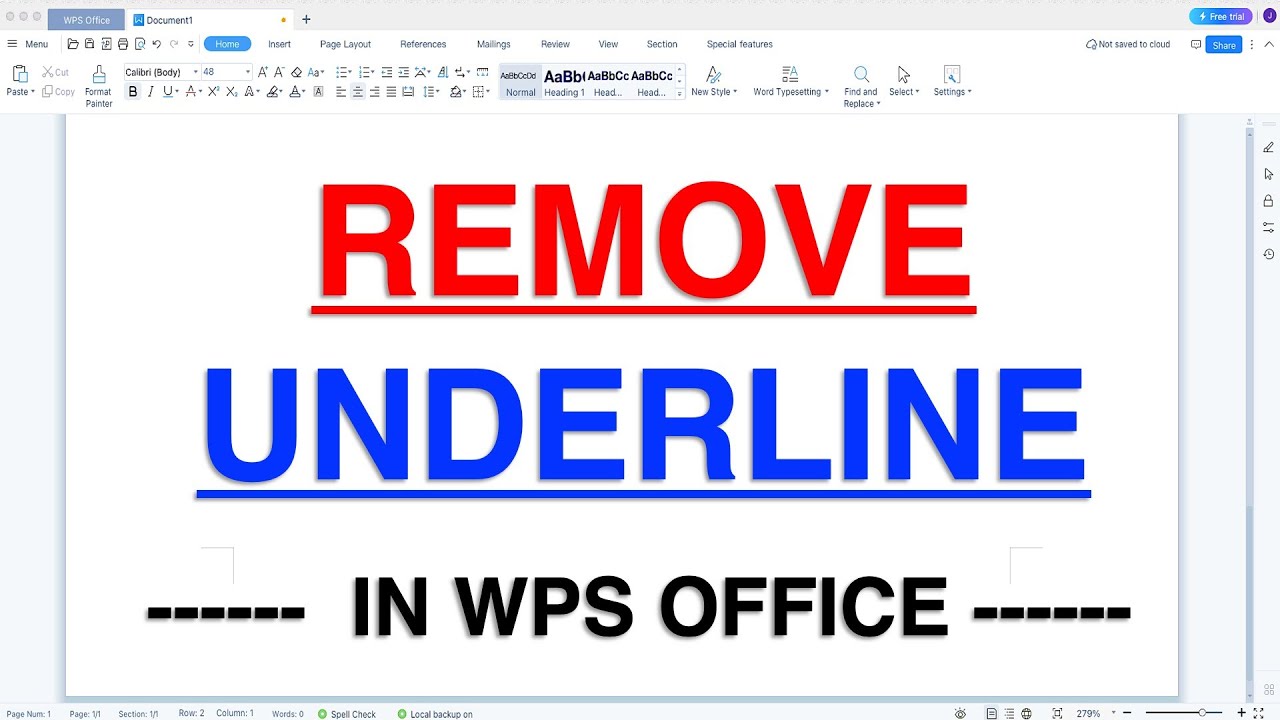Screen dimensions: 1280x720
Task: Click Not saved to cloud
Action: [1127, 44]
